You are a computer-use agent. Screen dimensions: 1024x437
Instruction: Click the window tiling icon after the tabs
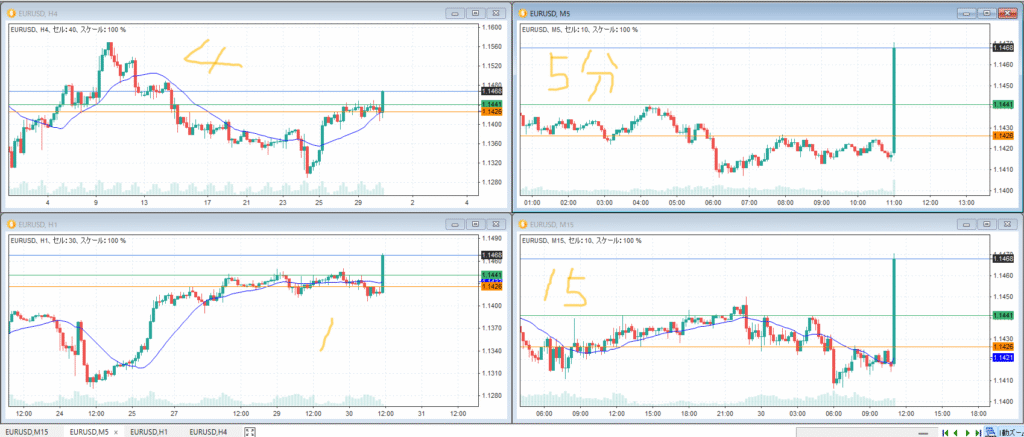pyautogui.click(x=250, y=431)
